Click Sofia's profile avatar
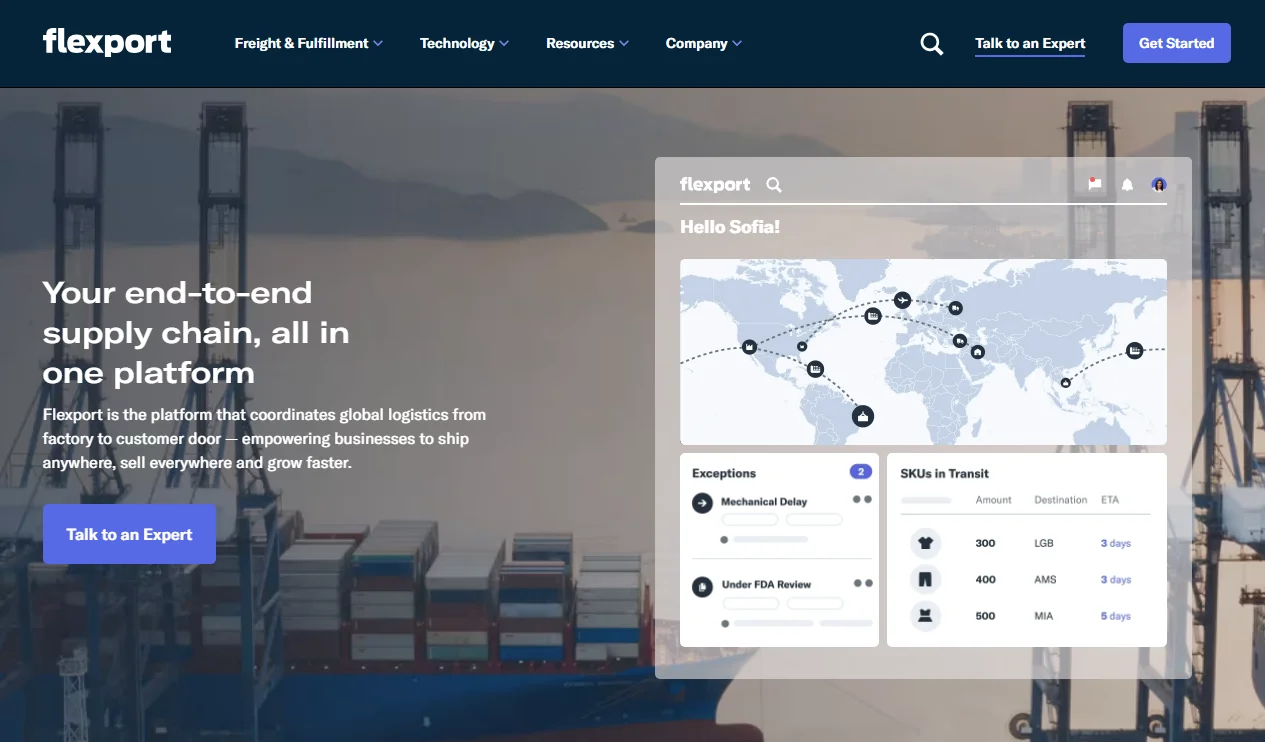1265x742 pixels. (1159, 184)
